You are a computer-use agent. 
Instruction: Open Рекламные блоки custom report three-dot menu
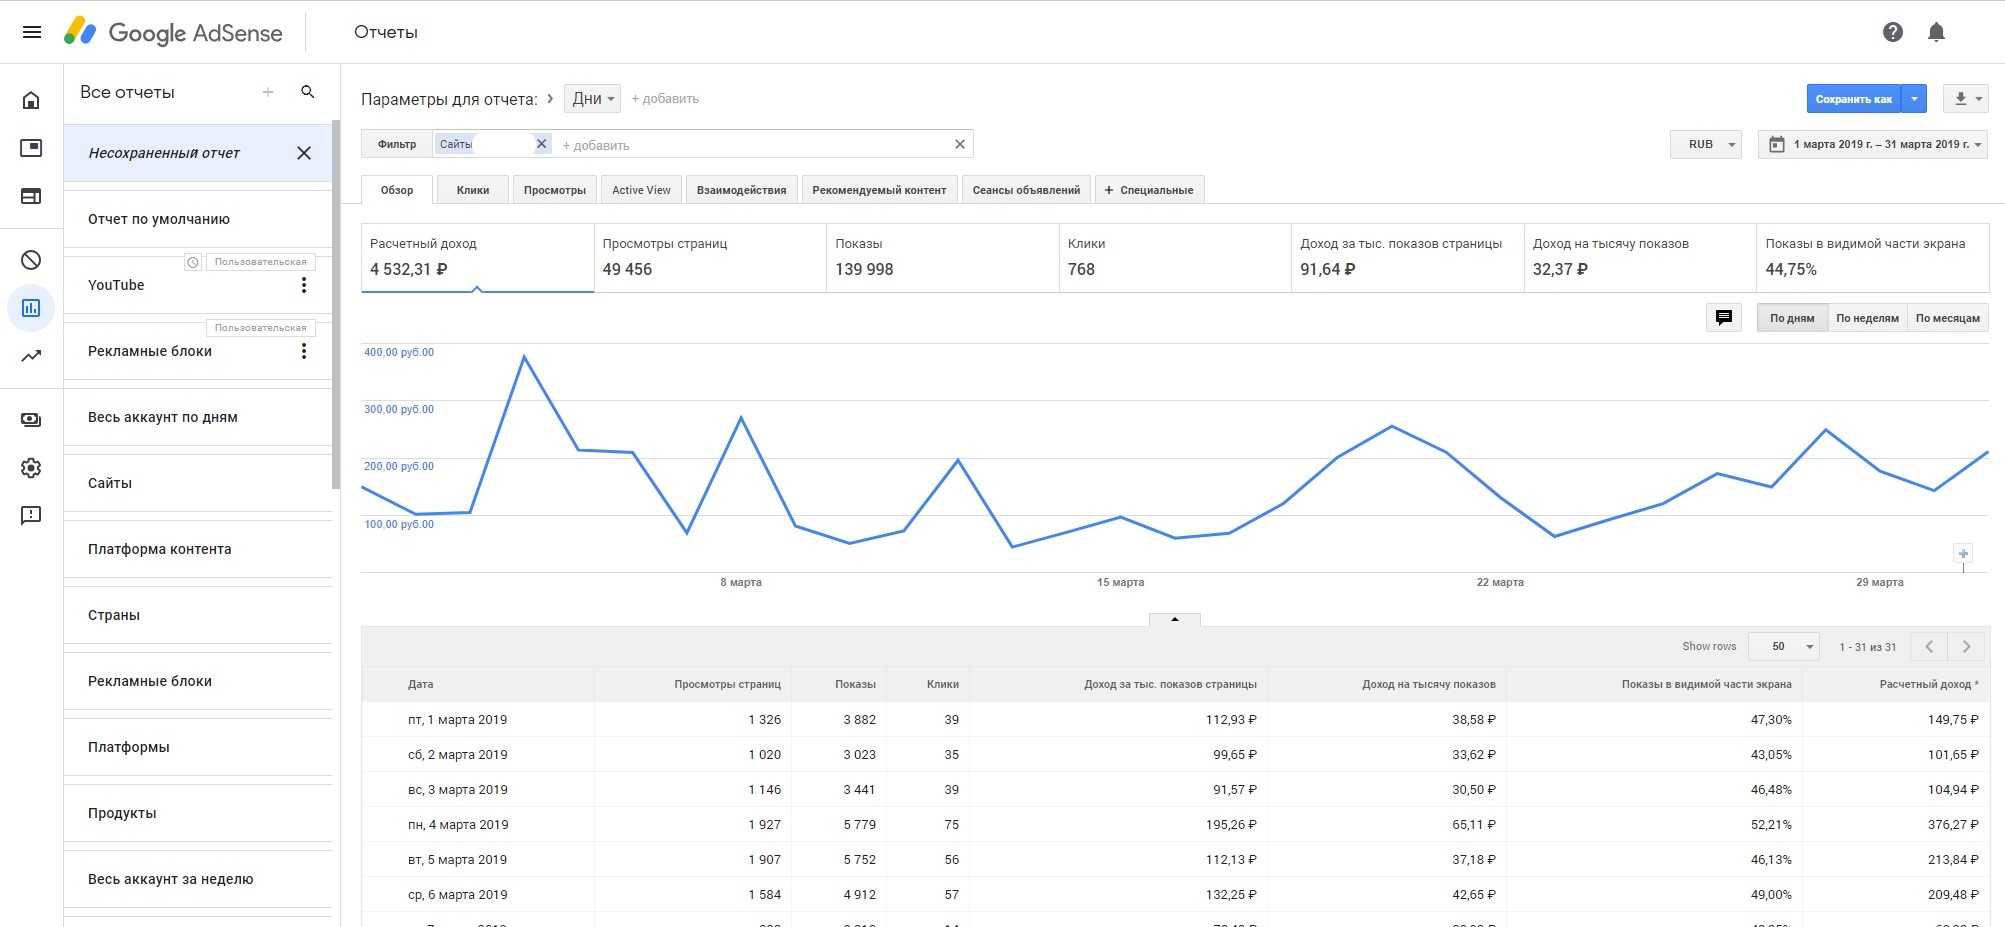(x=304, y=351)
